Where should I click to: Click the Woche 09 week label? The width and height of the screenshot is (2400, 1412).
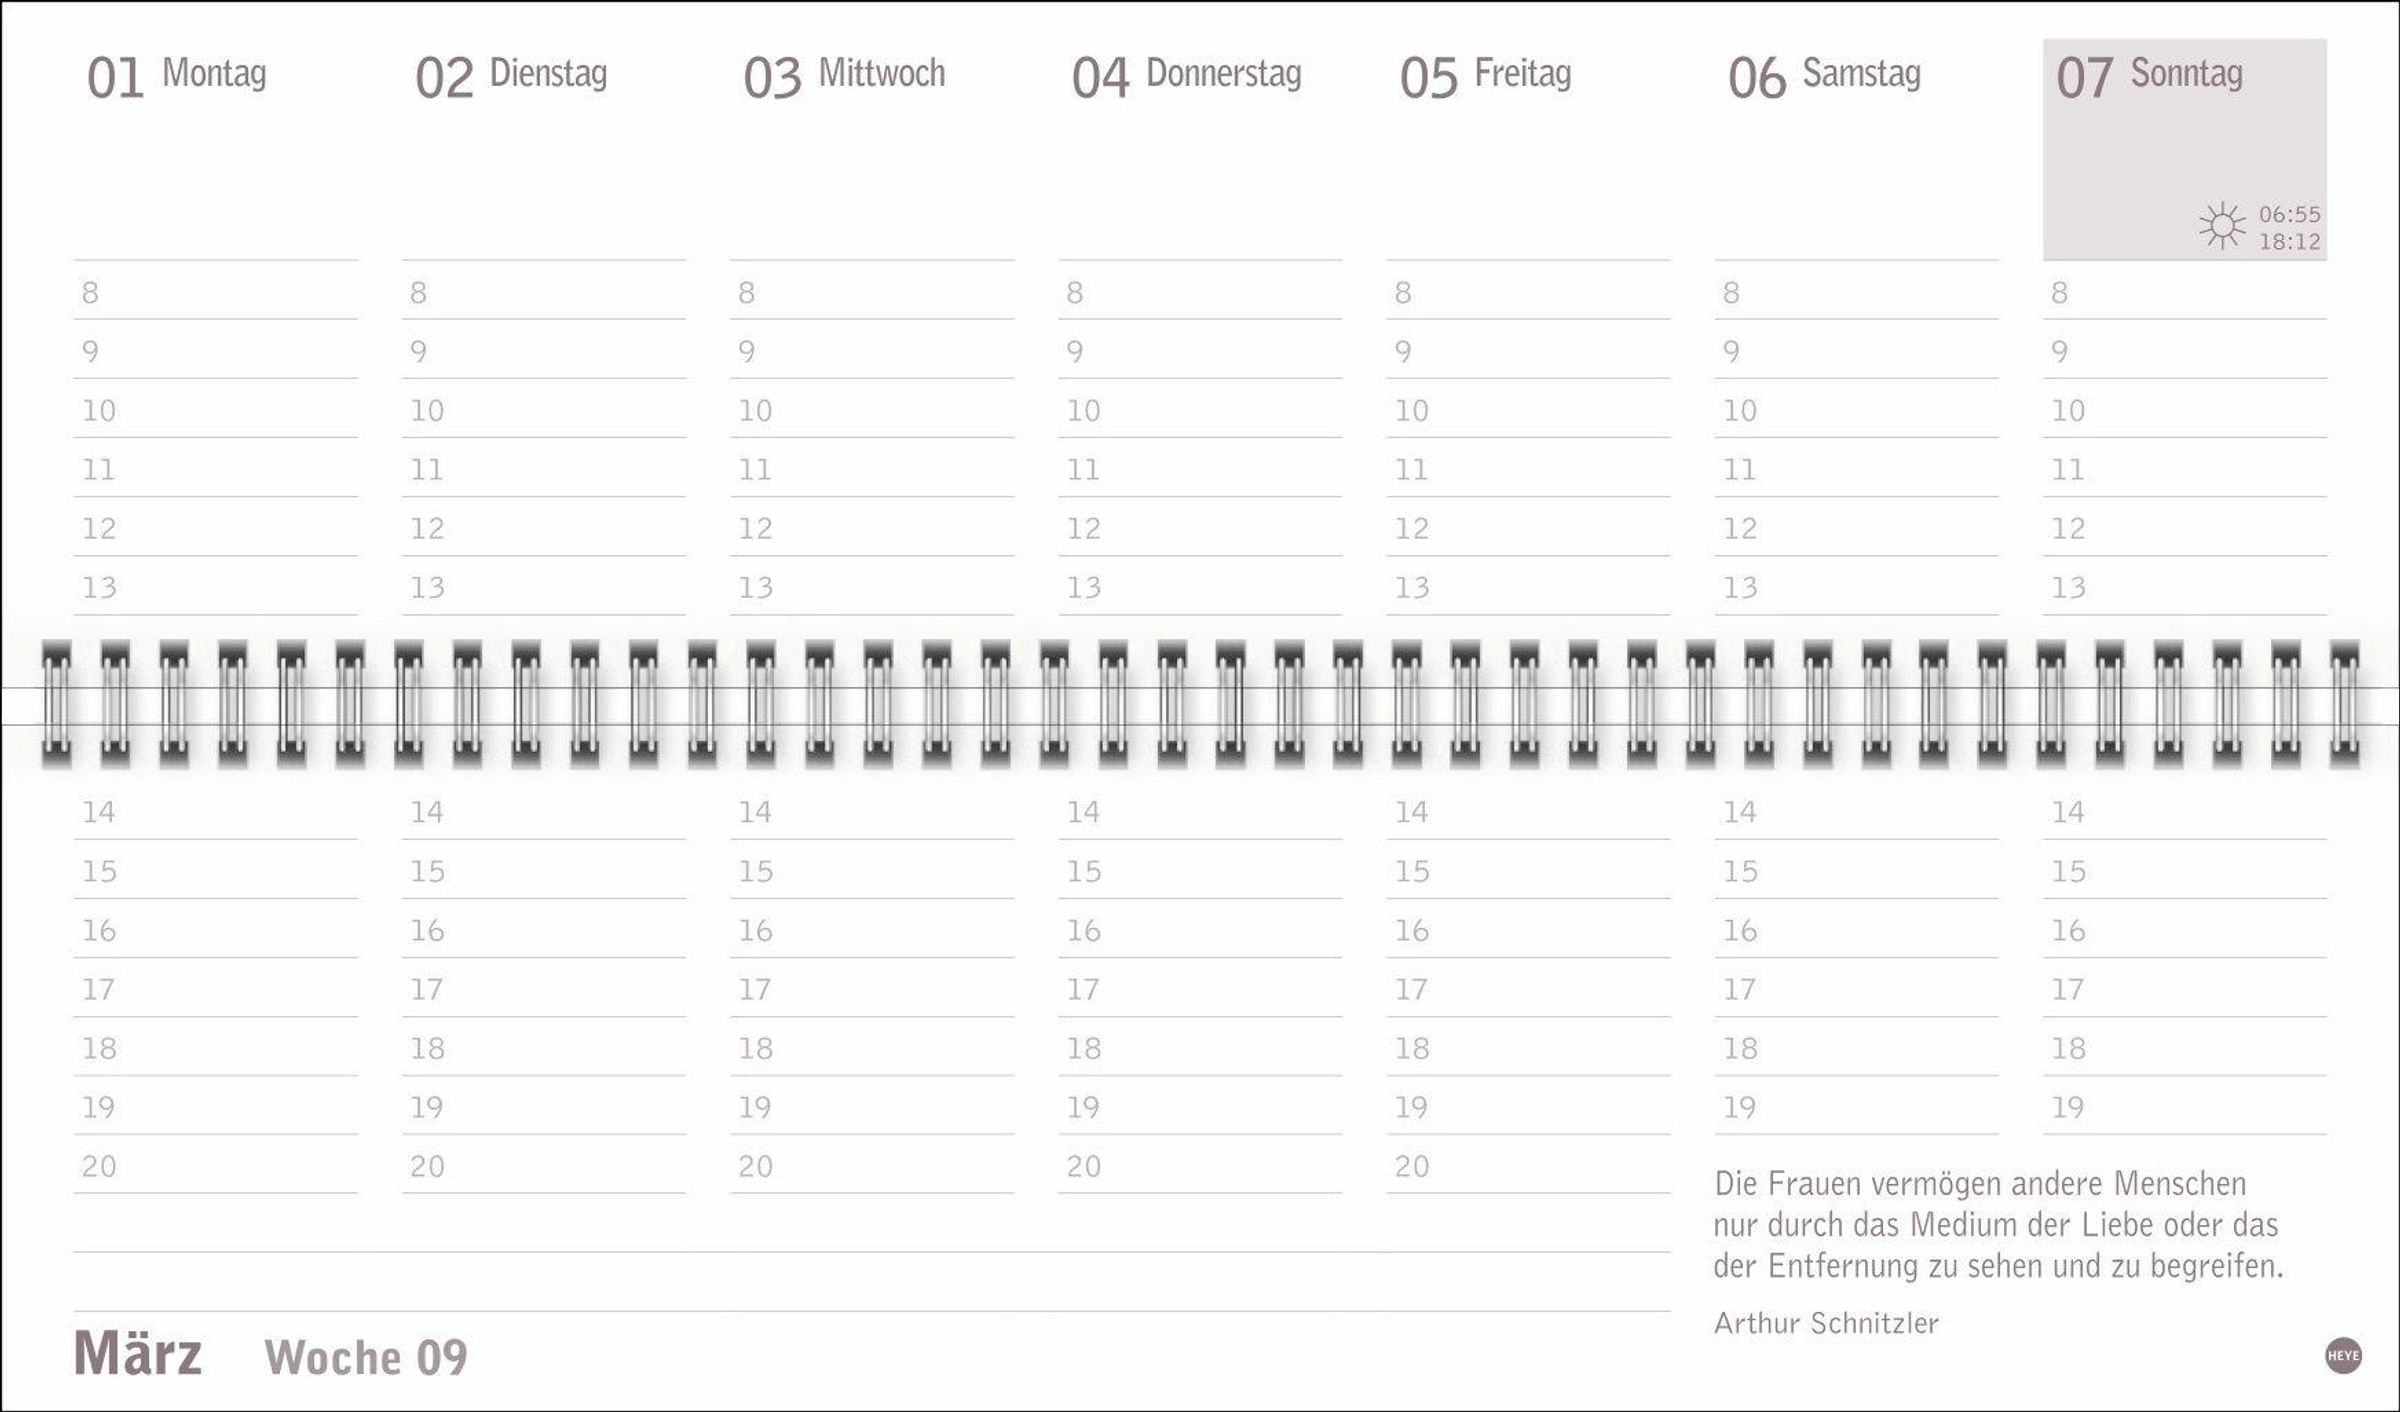tap(366, 1358)
